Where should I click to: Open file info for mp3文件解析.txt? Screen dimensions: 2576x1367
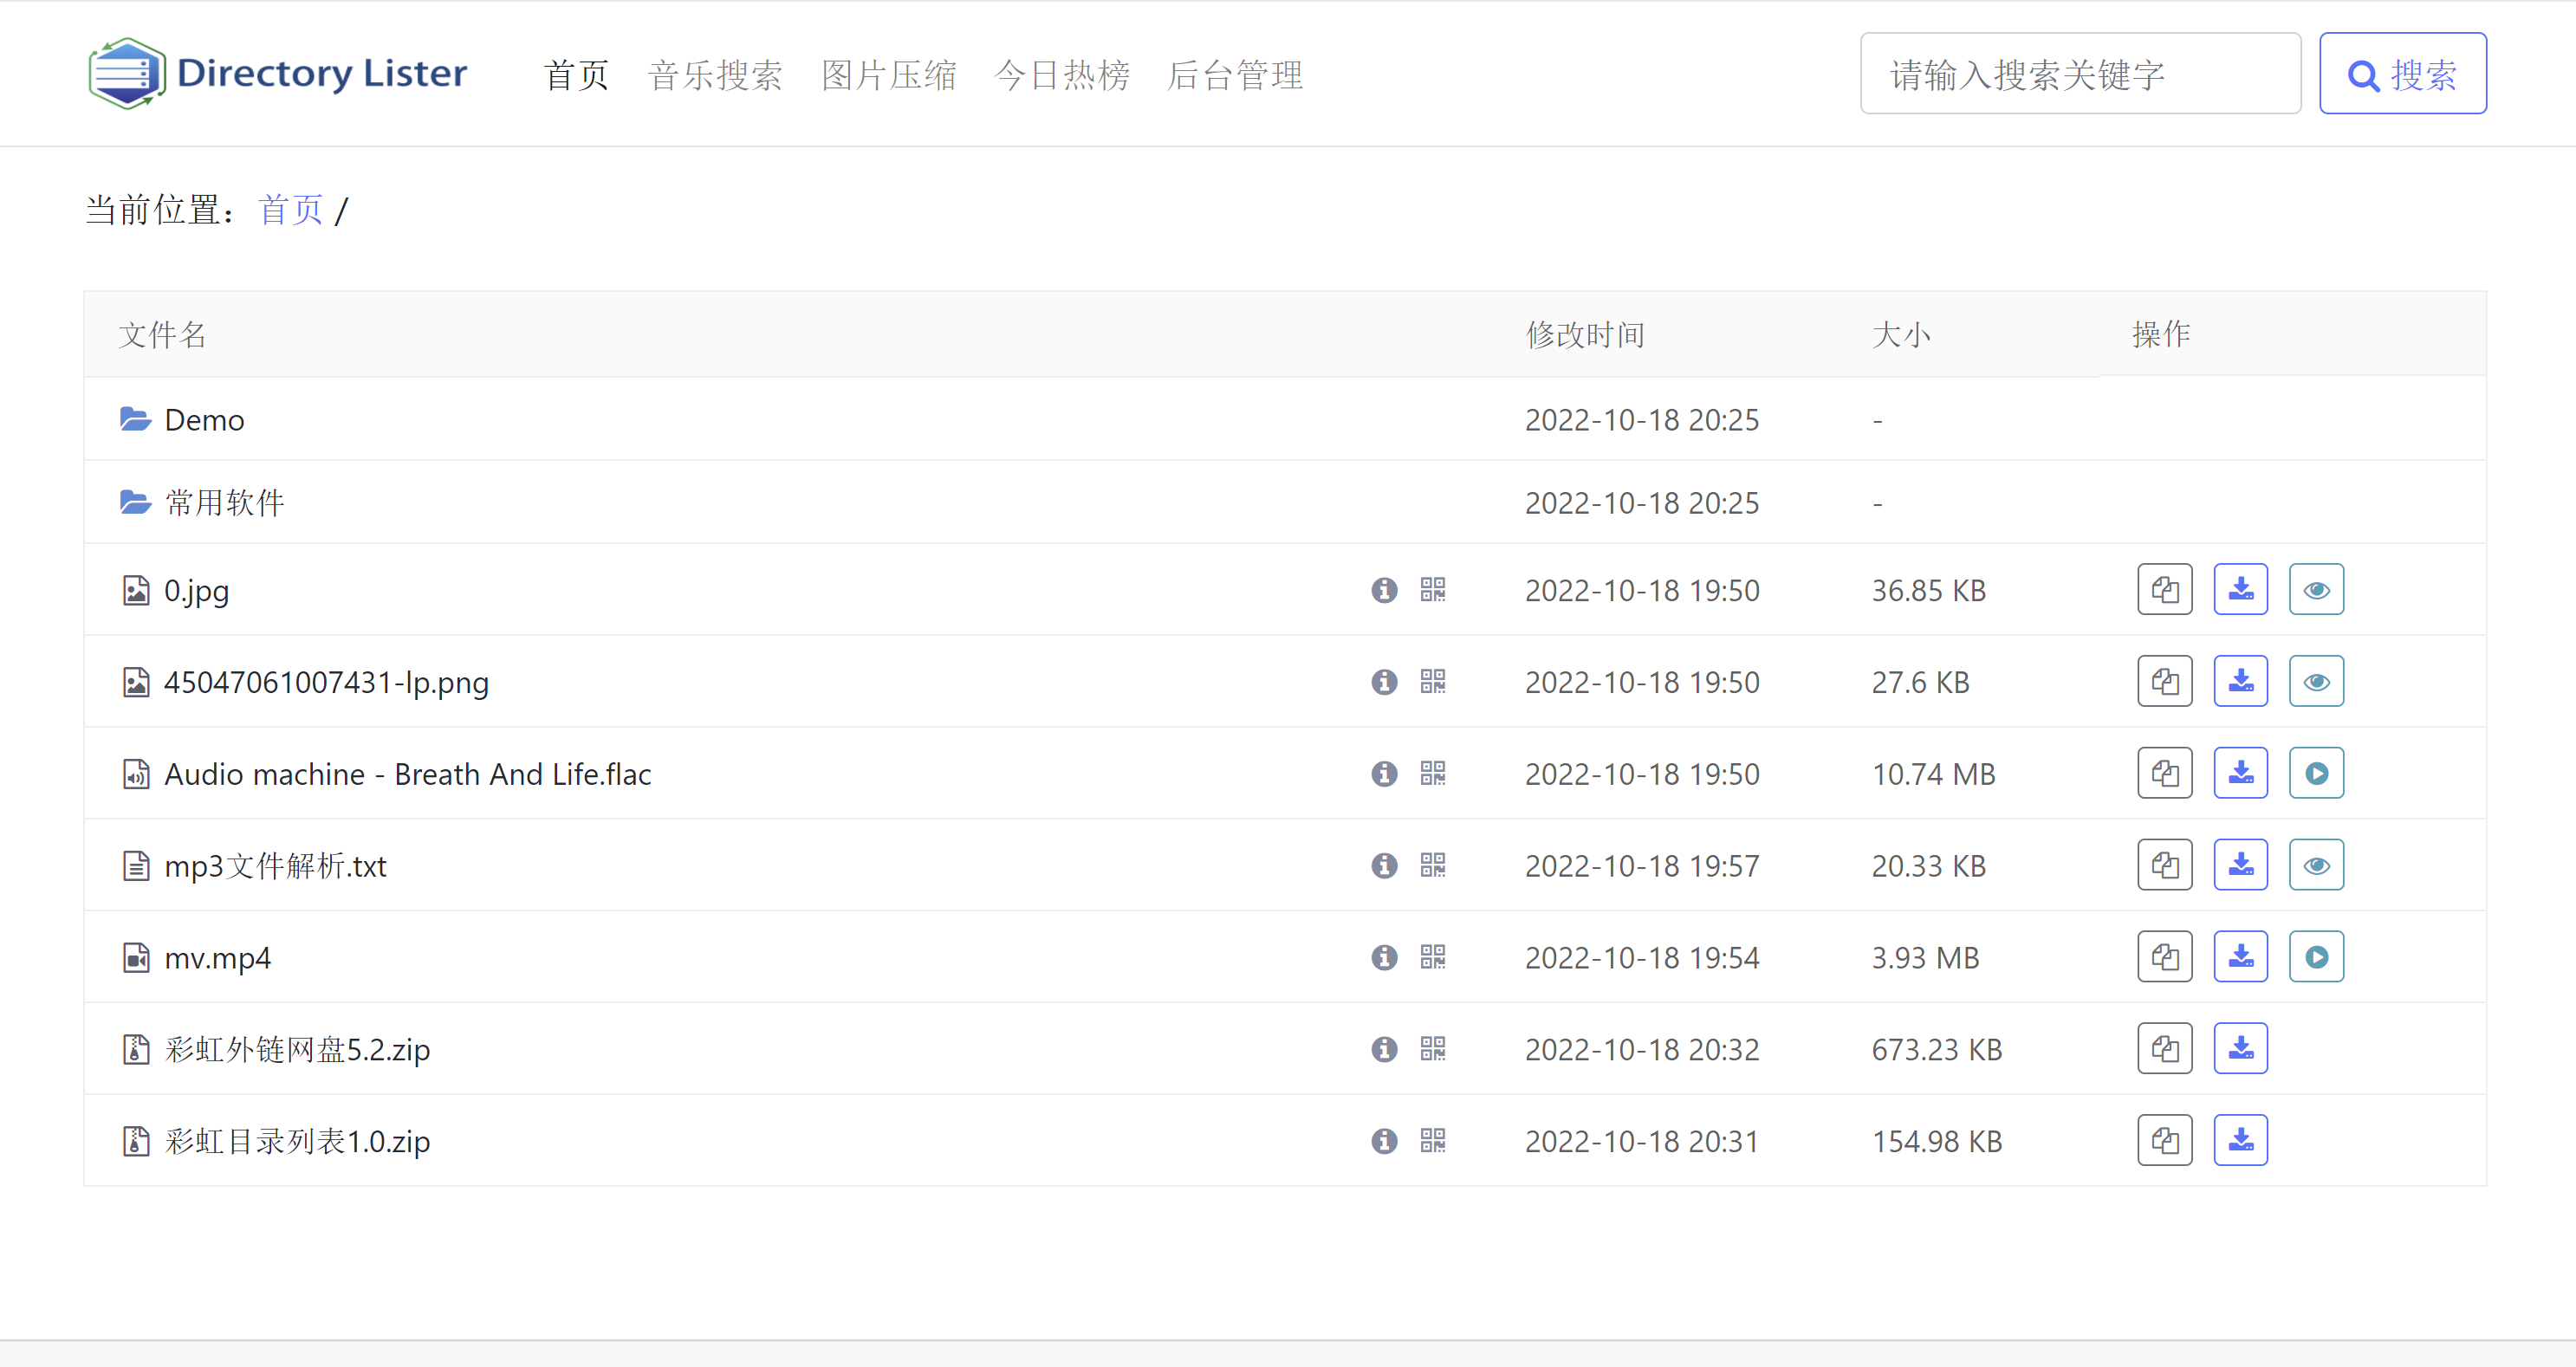[x=1384, y=865]
